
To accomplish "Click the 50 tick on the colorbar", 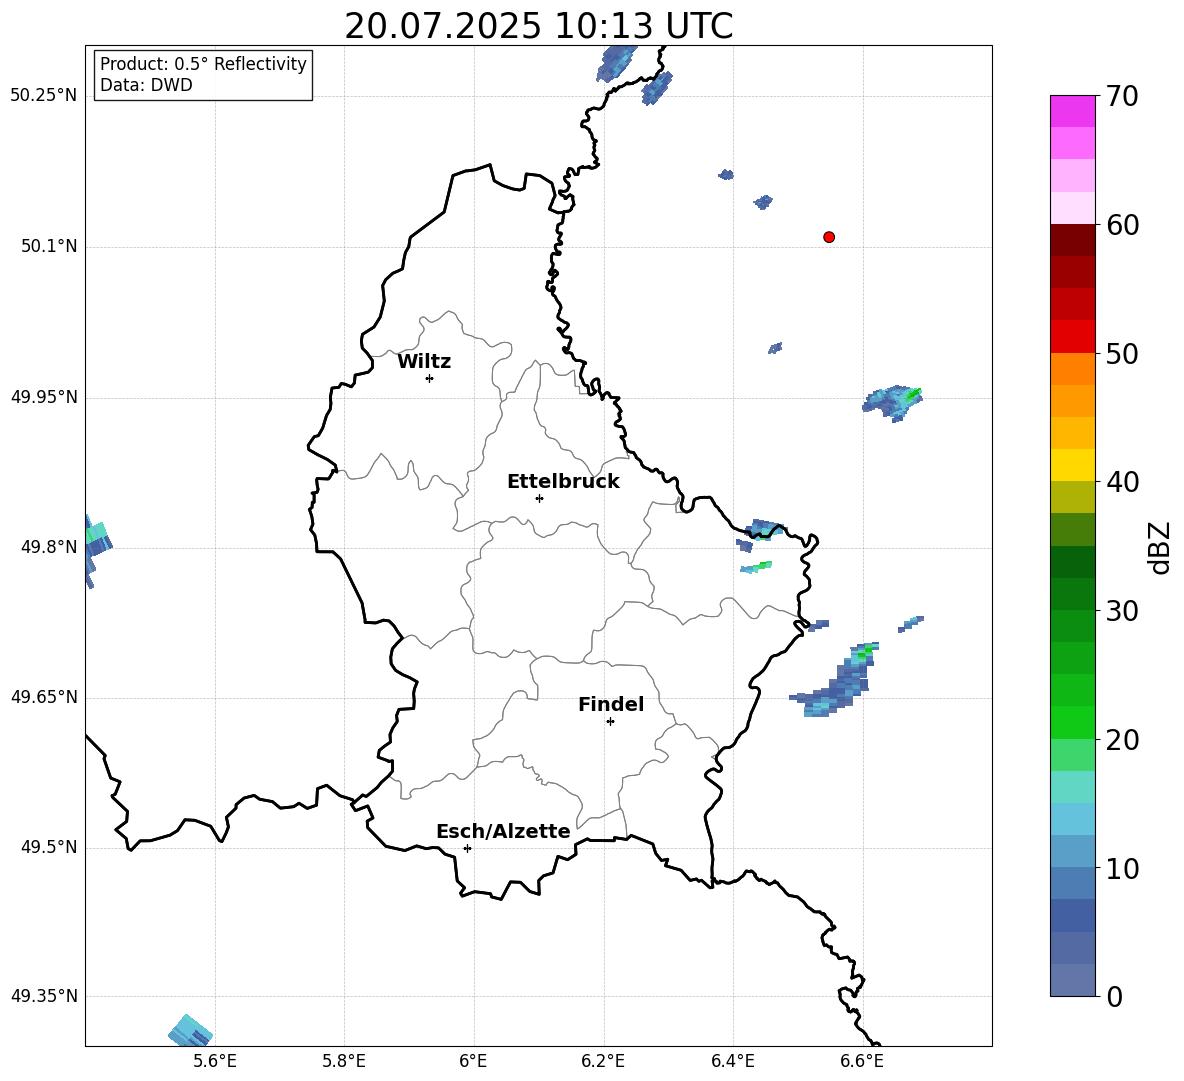I will coord(1121,353).
